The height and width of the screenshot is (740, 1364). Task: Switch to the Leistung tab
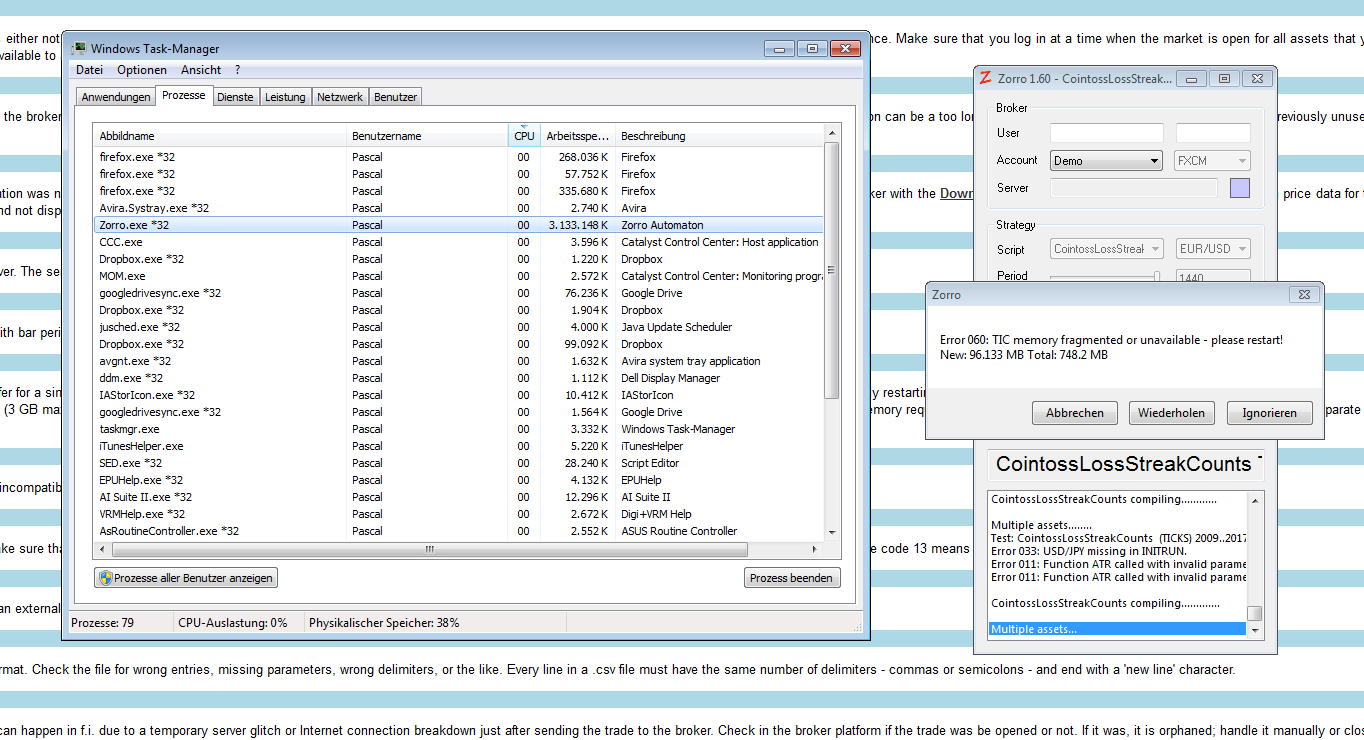(x=285, y=97)
